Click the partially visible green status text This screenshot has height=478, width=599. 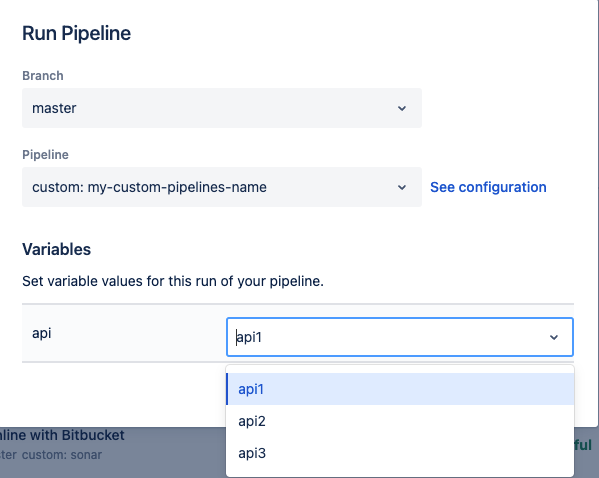(583, 445)
